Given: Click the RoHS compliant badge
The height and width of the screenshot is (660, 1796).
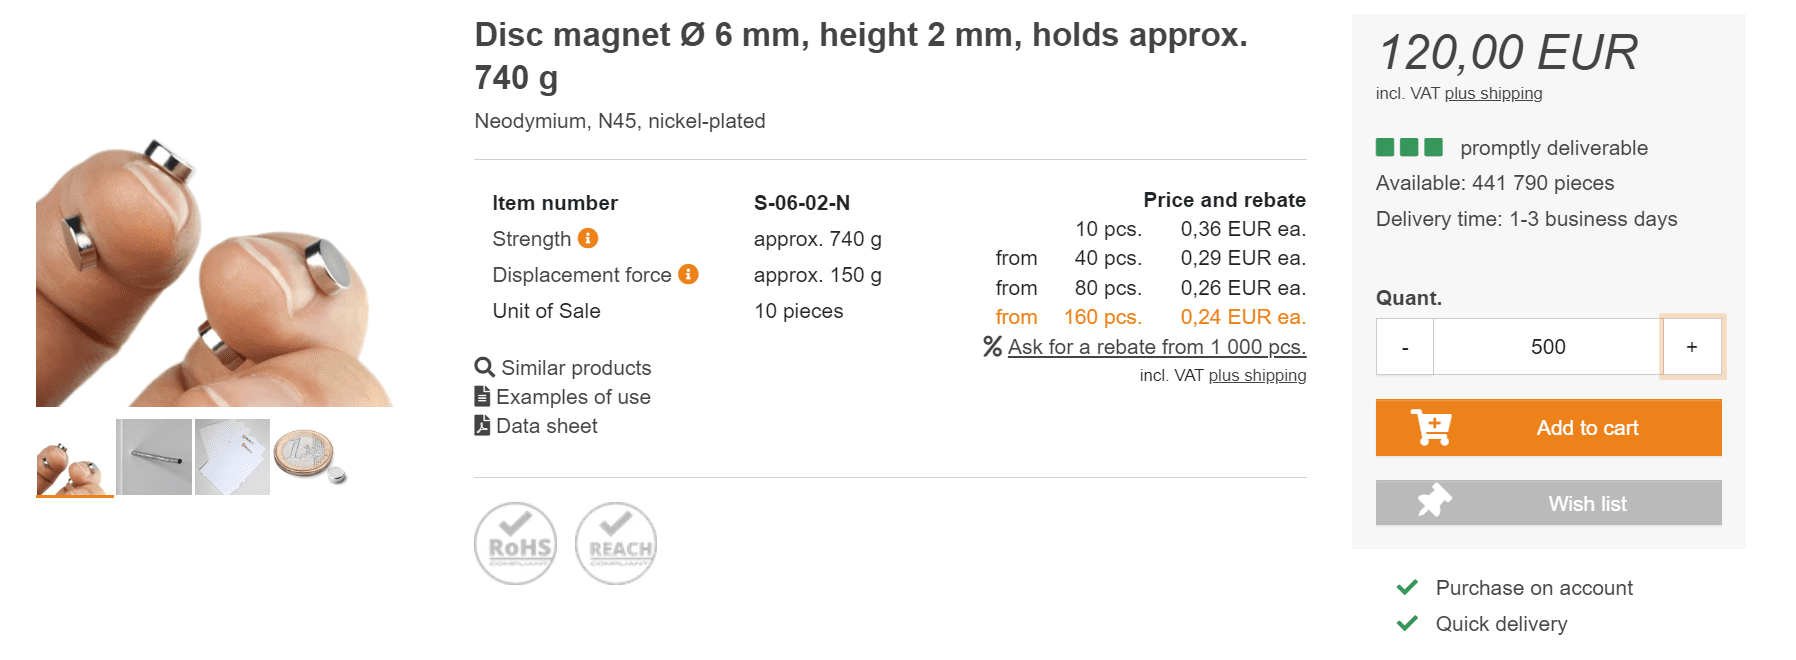Looking at the screenshot, I should click(x=515, y=543).
